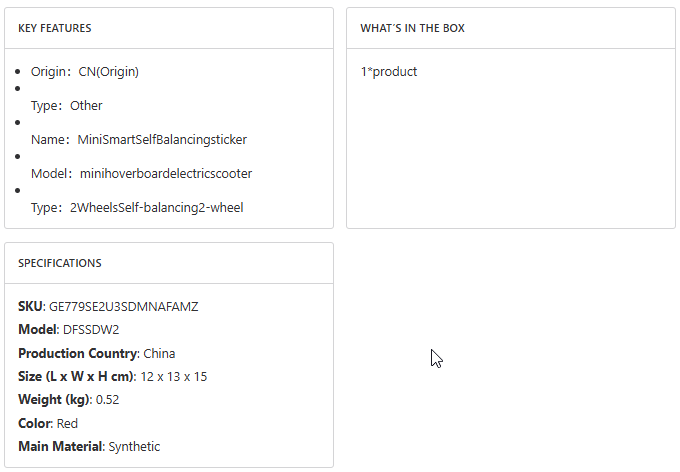Click the Type: Other feature line
Screen dimensions: 680x472
(x=66, y=106)
